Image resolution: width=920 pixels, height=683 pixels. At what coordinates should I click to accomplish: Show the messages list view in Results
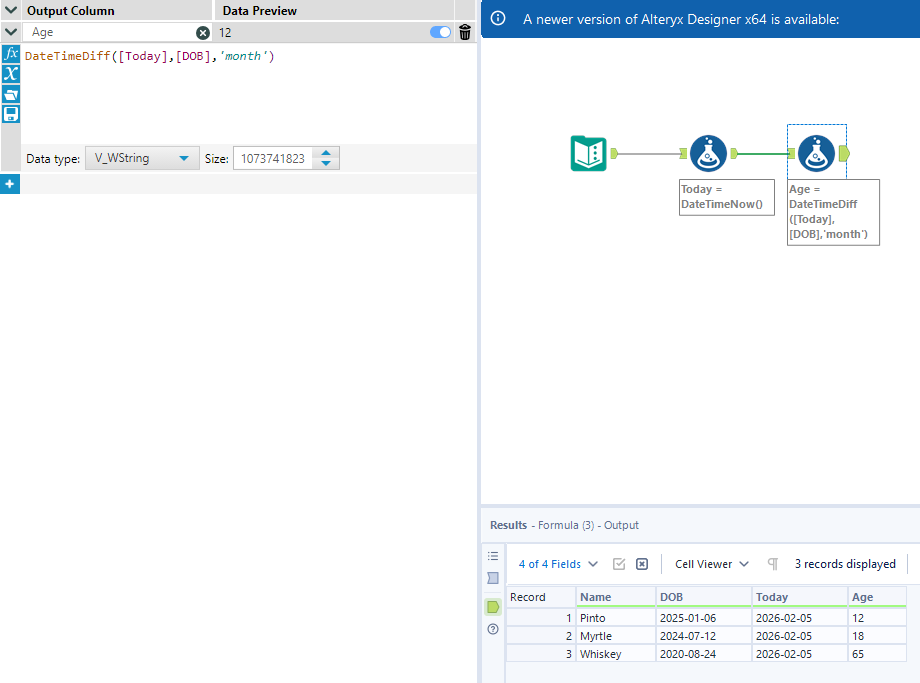tap(493, 556)
